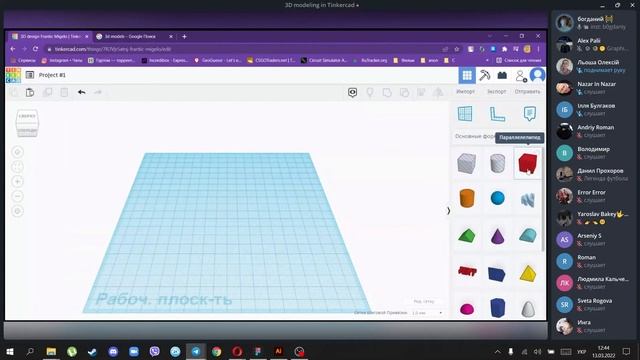Open the snap grid step dropdown
640x360 pixels.
pyautogui.click(x=427, y=313)
